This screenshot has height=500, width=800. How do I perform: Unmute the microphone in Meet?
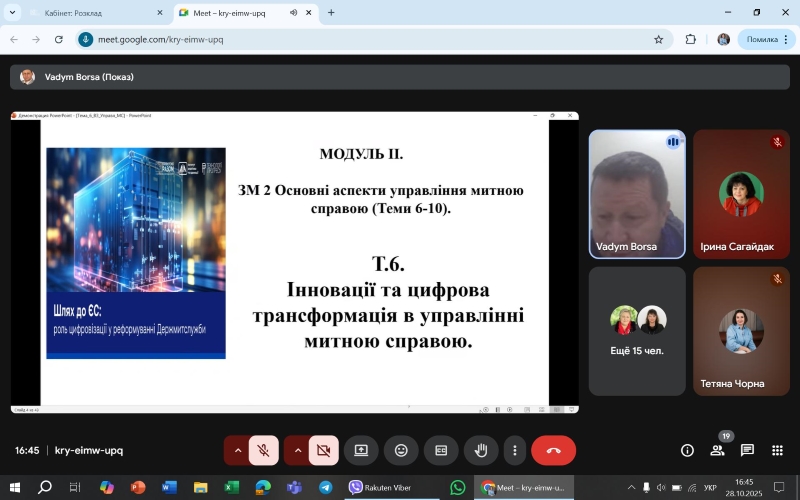263,451
